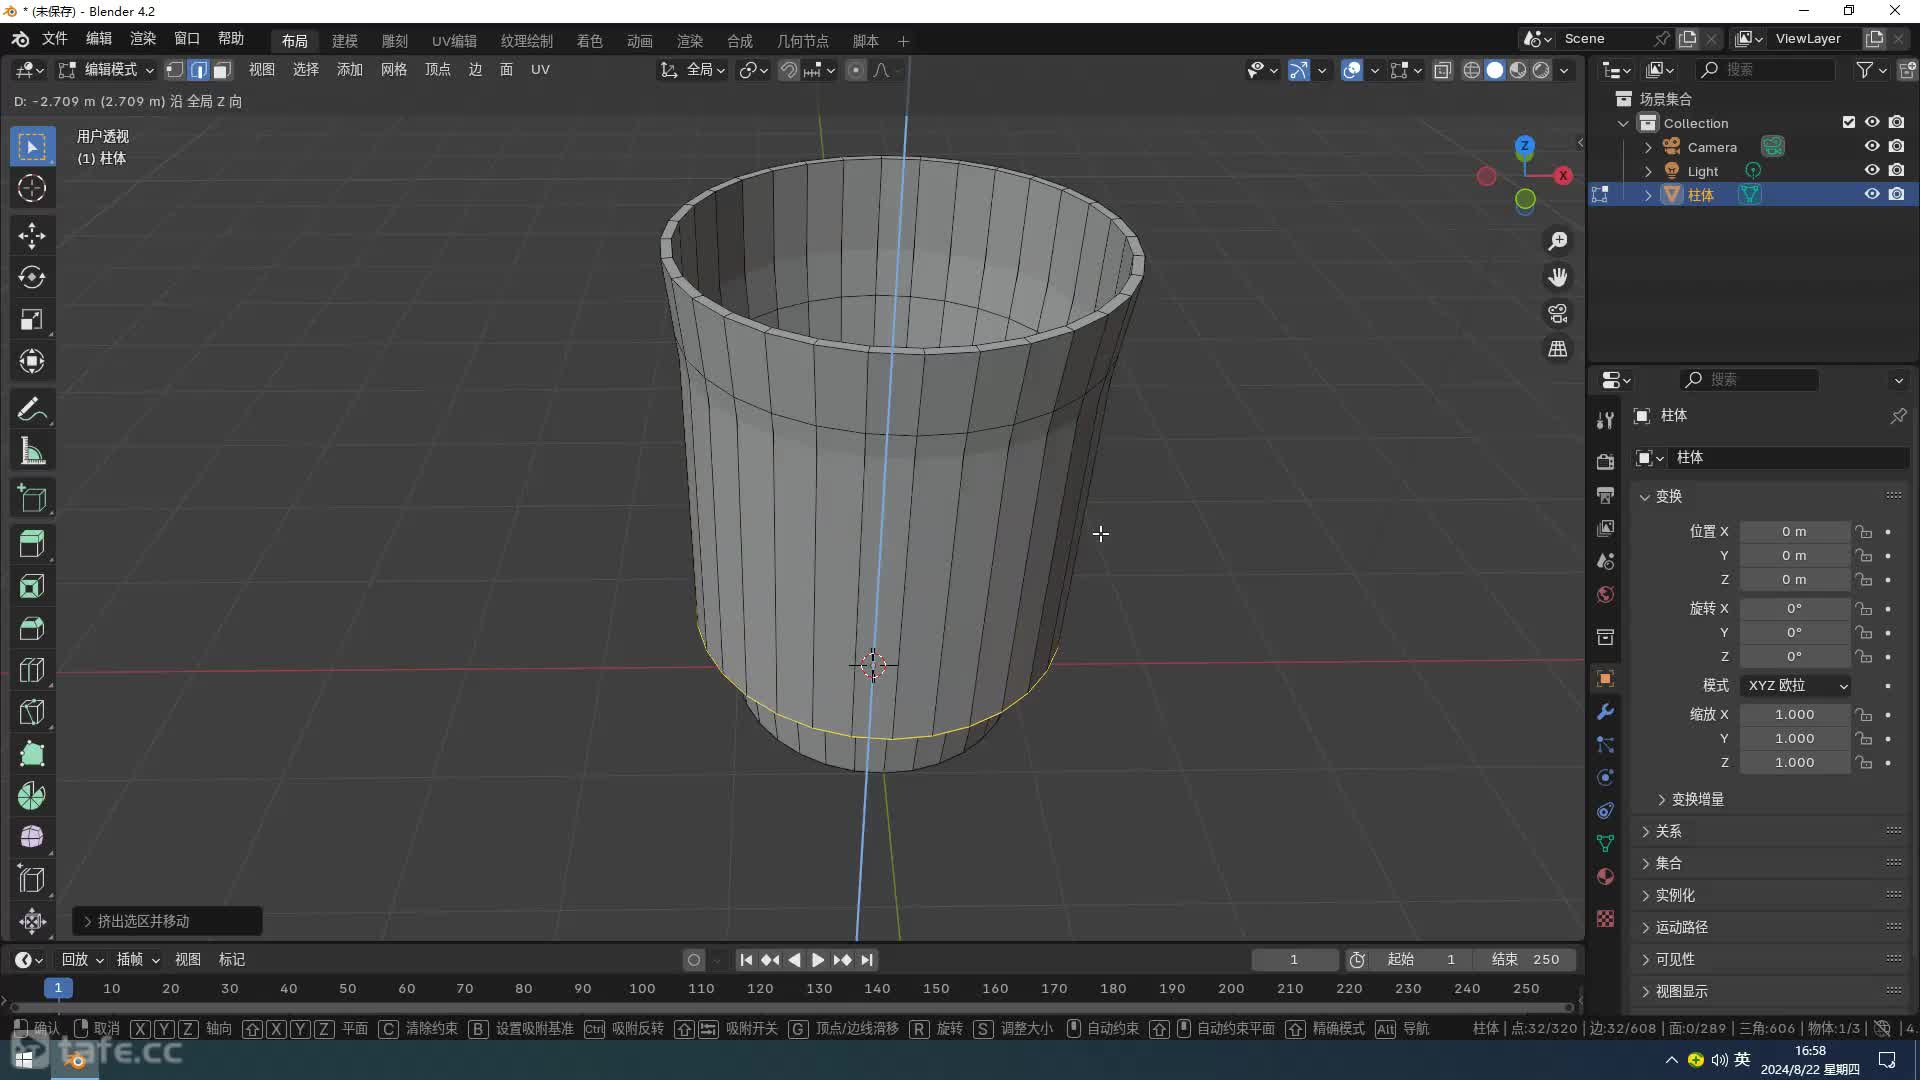Click the pan view hand icon
The width and height of the screenshot is (1920, 1080).
point(1558,277)
